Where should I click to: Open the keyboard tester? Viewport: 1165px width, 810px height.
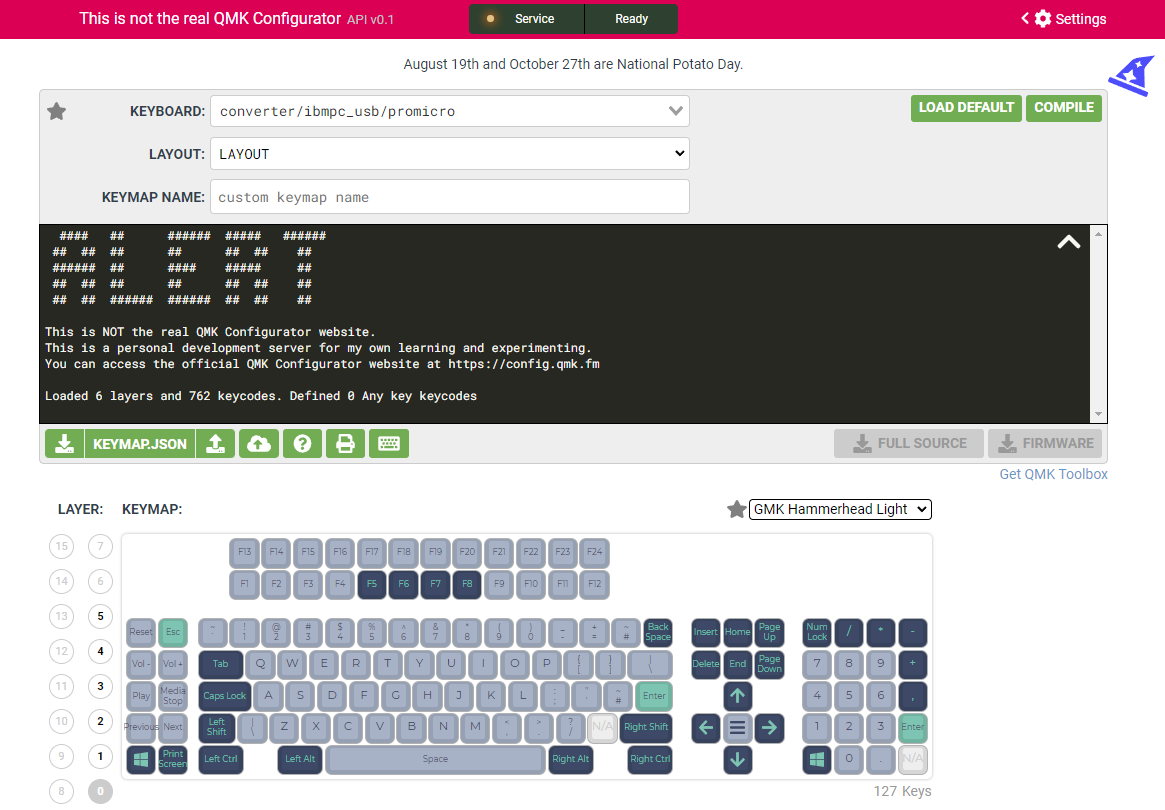(388, 443)
